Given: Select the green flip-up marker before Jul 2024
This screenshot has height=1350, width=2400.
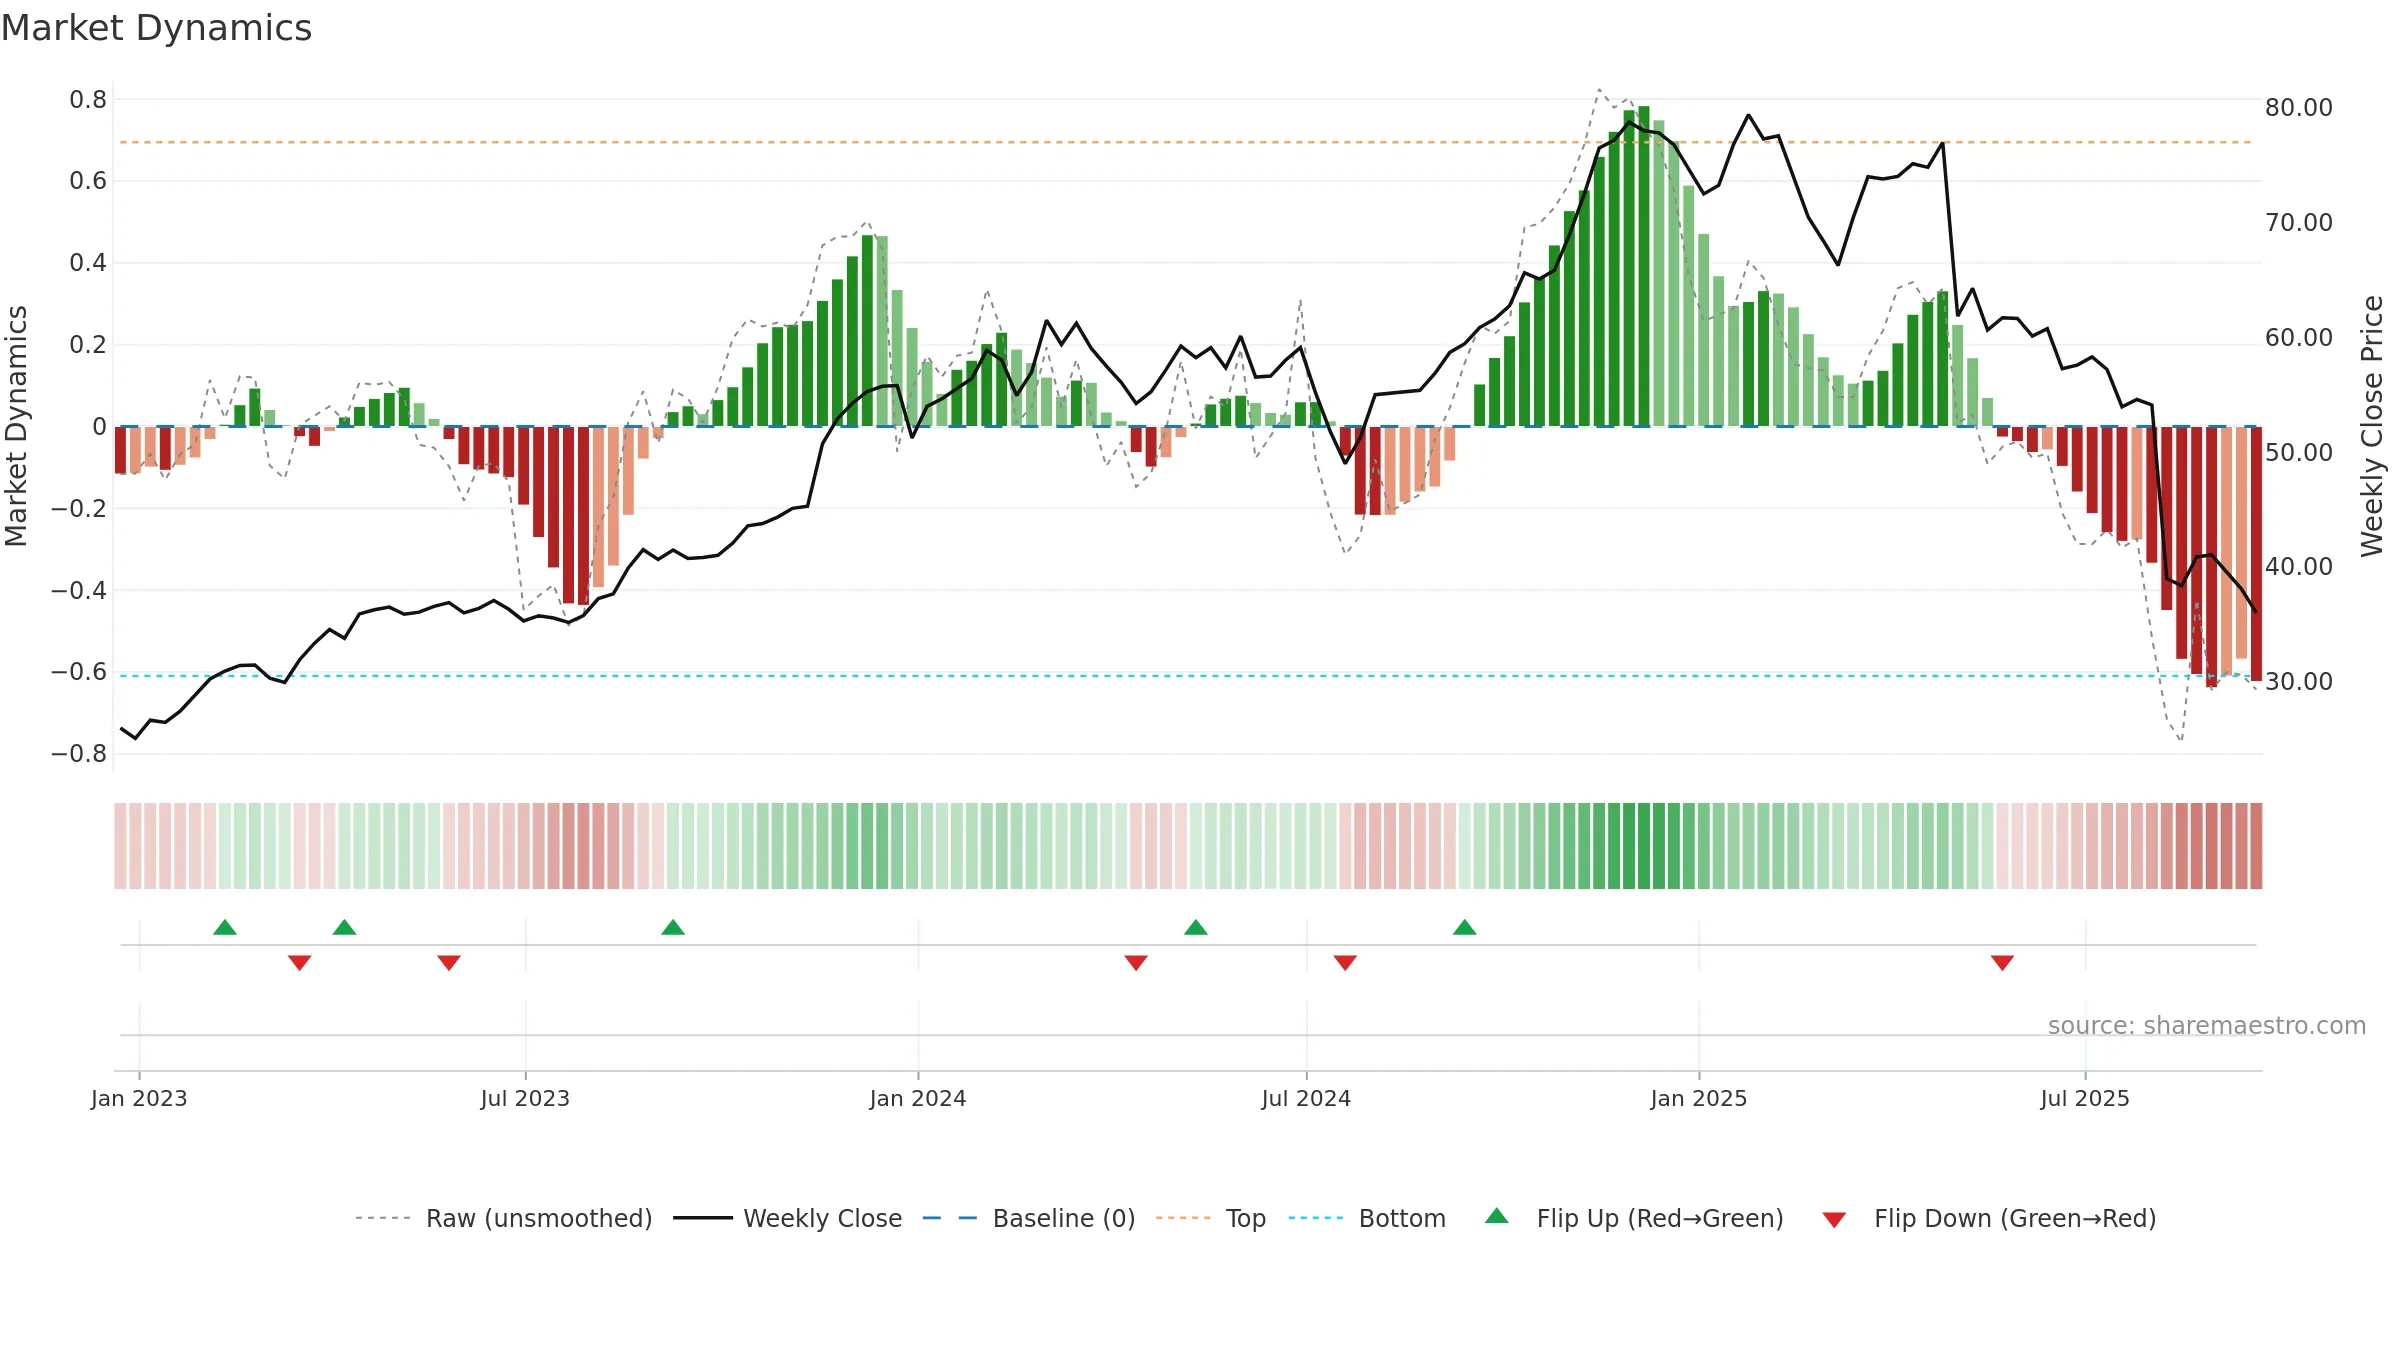Looking at the screenshot, I should pyautogui.click(x=1196, y=927).
